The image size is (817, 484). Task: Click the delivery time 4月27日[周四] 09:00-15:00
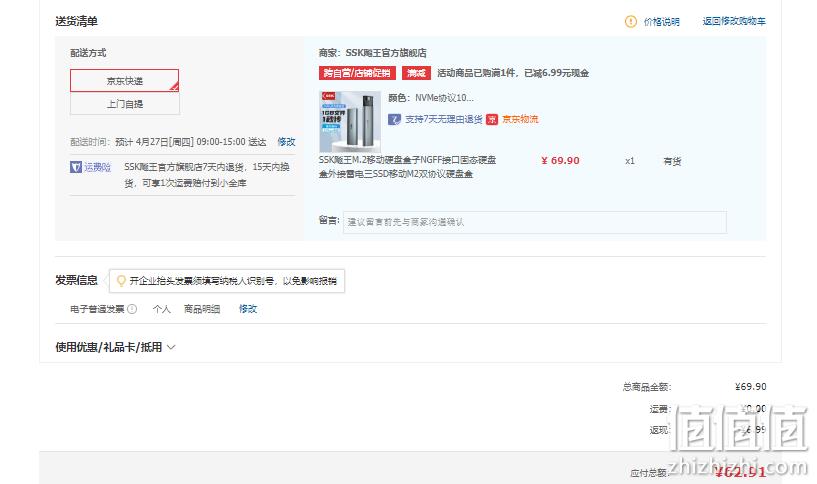[x=190, y=142]
